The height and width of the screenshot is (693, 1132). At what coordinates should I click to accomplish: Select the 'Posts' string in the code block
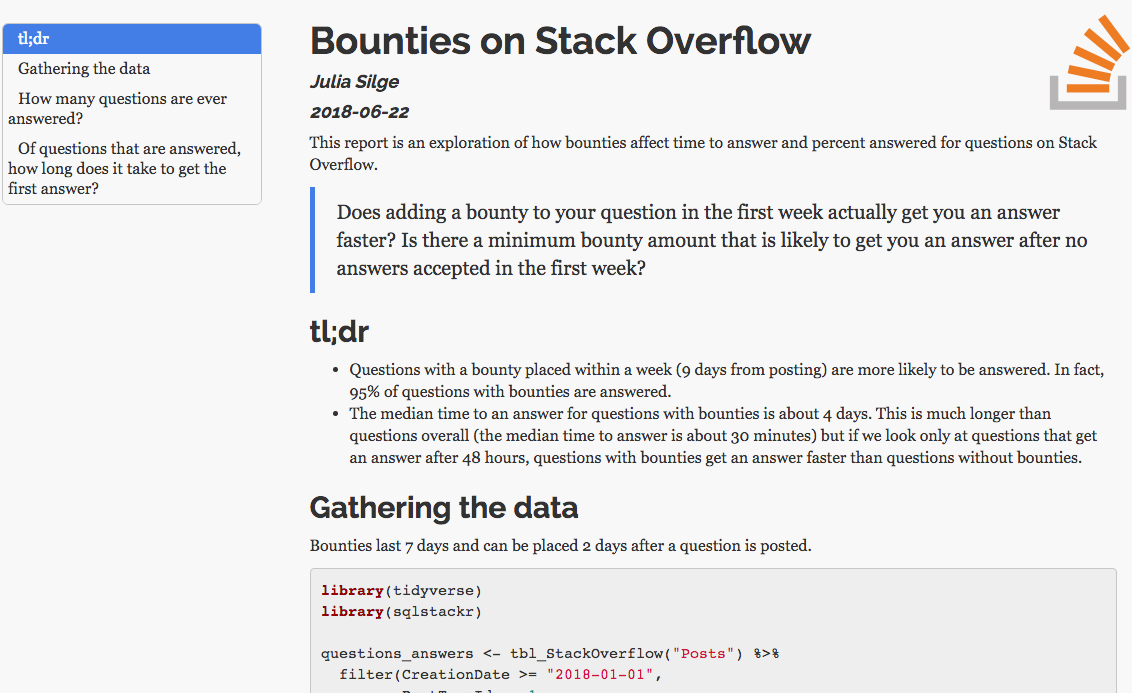pos(703,653)
